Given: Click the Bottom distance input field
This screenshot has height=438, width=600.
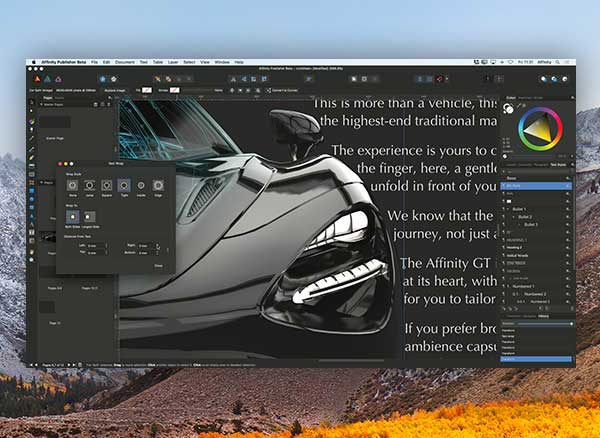Looking at the screenshot, I should coord(146,253).
